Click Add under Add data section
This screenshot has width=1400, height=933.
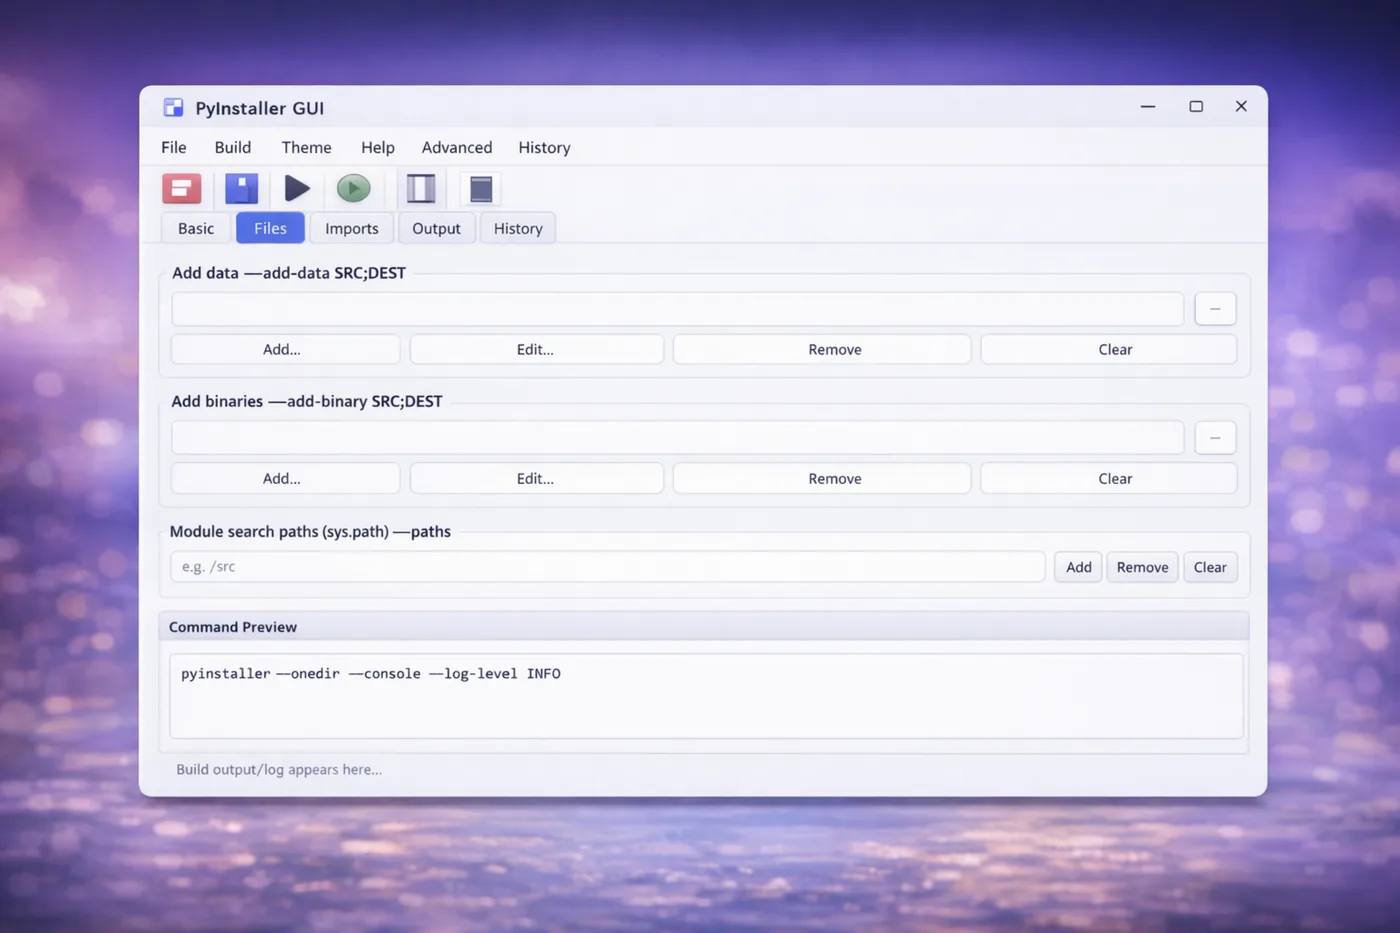pyautogui.click(x=284, y=349)
